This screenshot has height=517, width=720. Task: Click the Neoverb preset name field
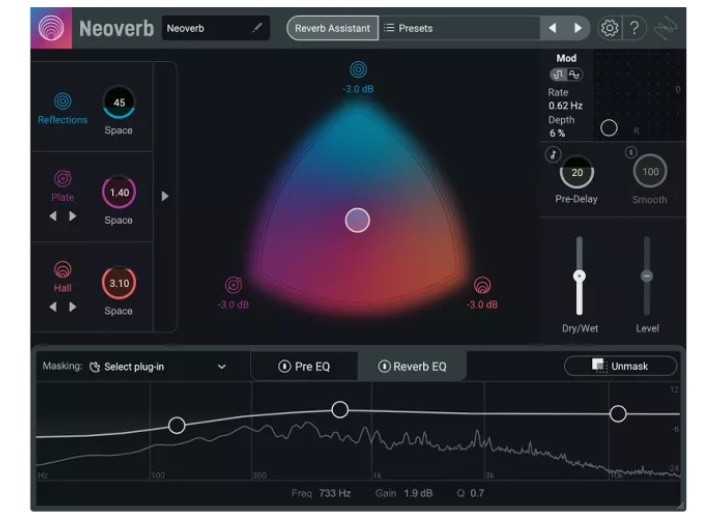pyautogui.click(x=215, y=28)
